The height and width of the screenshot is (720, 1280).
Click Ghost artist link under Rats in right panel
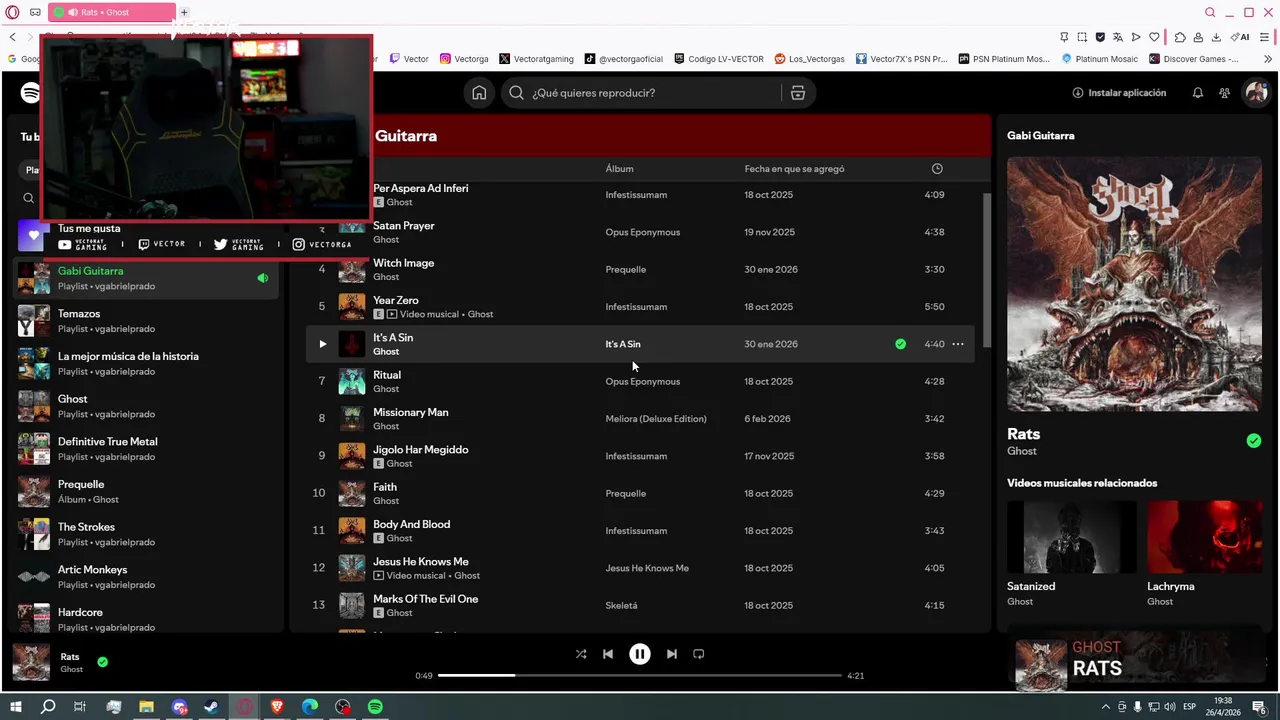click(x=1022, y=451)
